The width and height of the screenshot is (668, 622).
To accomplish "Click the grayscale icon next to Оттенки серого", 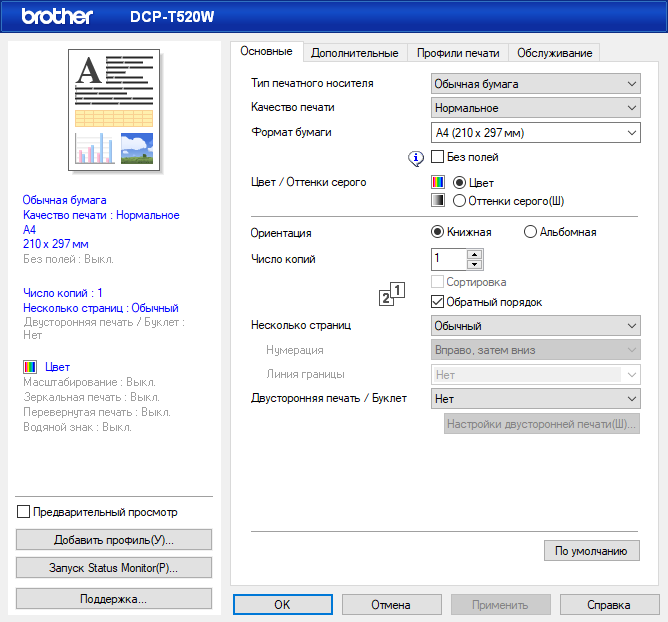I will coord(438,200).
